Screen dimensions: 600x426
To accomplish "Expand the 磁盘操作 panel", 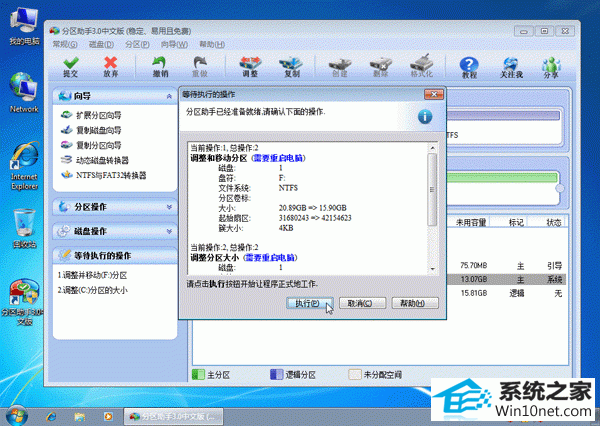I will click(114, 231).
